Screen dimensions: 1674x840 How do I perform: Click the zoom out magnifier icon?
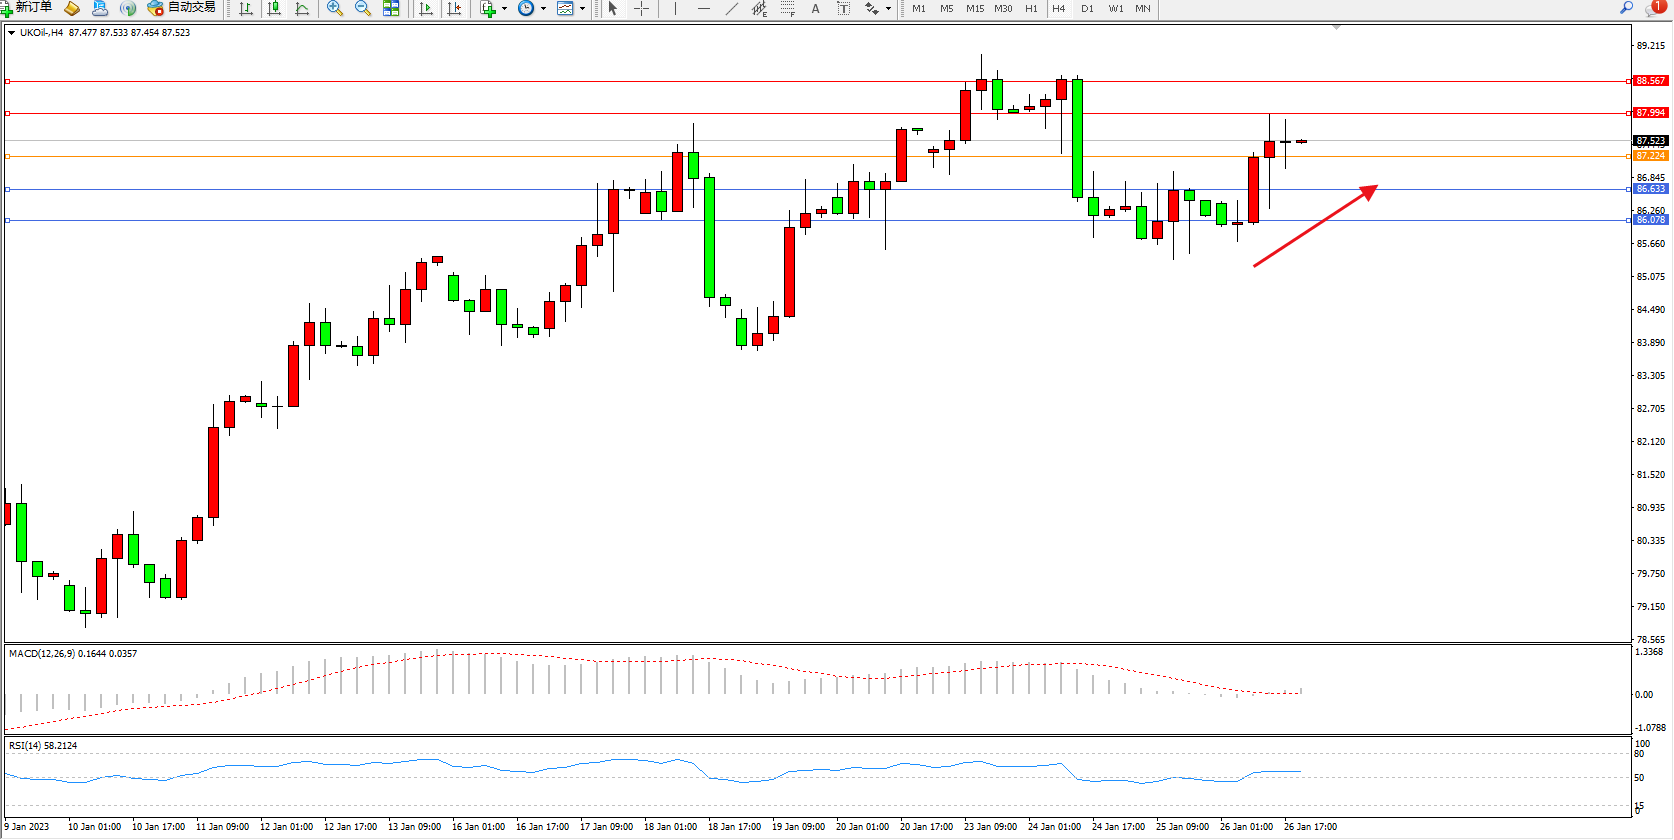pyautogui.click(x=363, y=8)
